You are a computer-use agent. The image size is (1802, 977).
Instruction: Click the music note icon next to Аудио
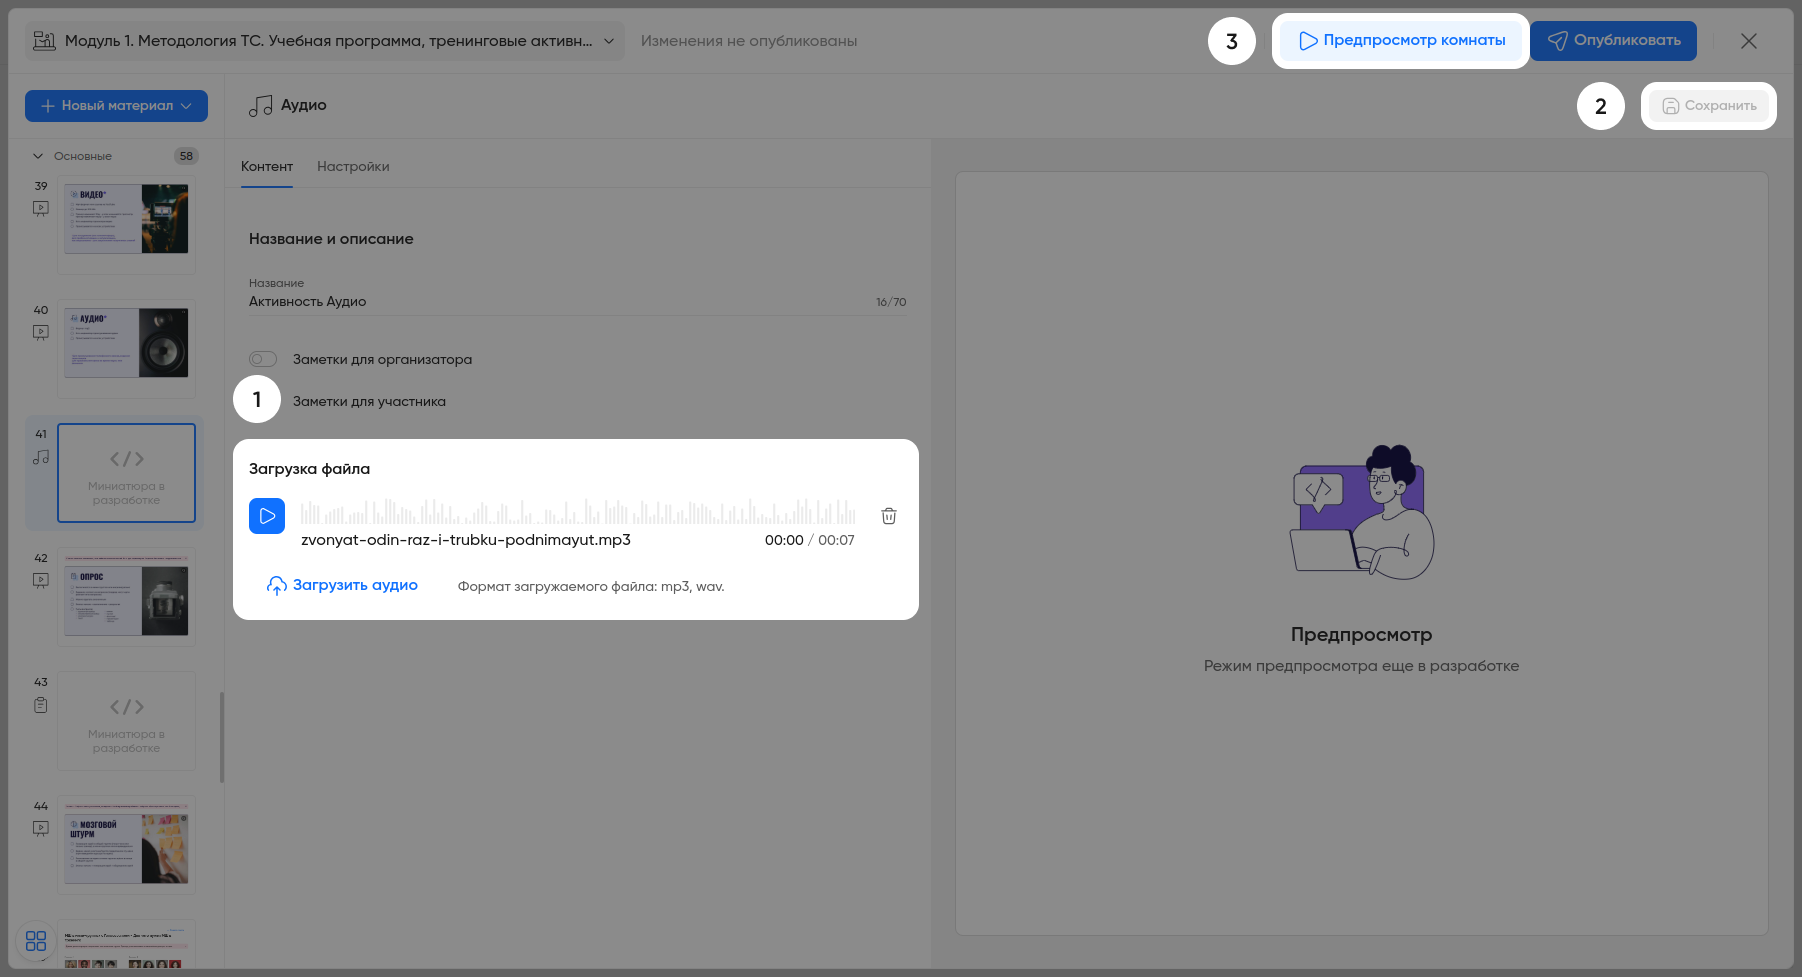coord(260,106)
